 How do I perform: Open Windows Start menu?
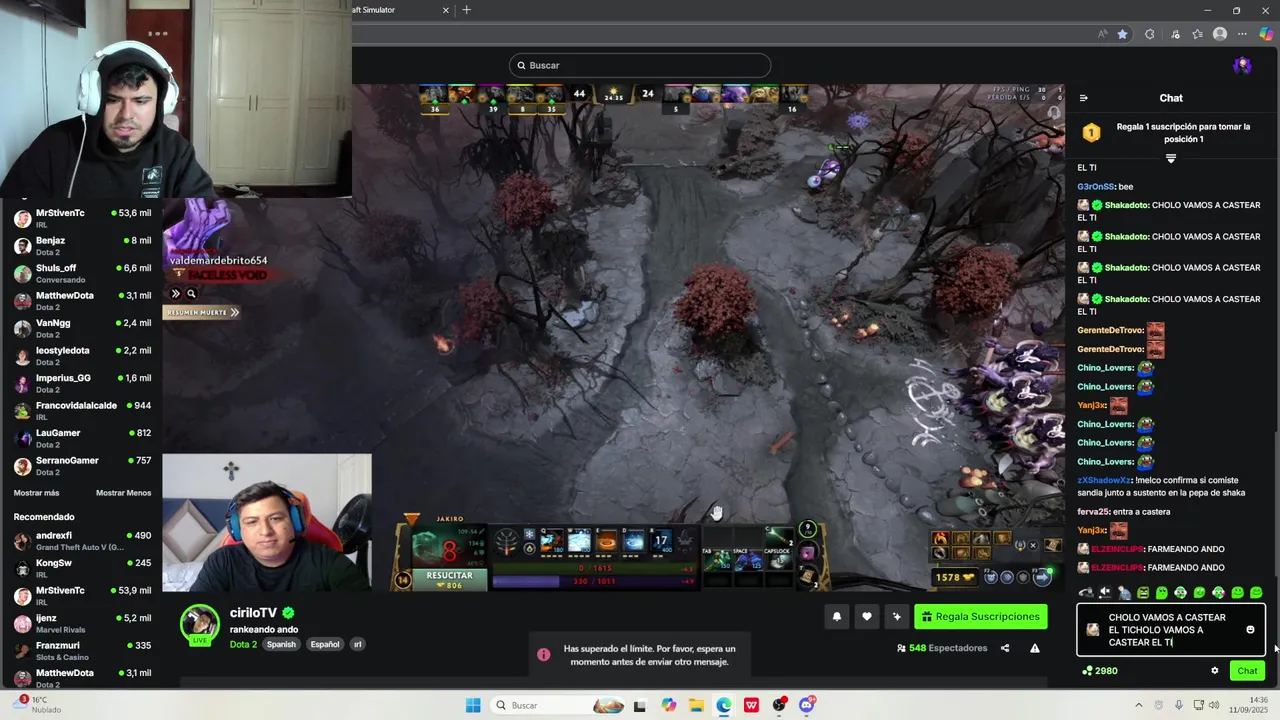[x=473, y=705]
